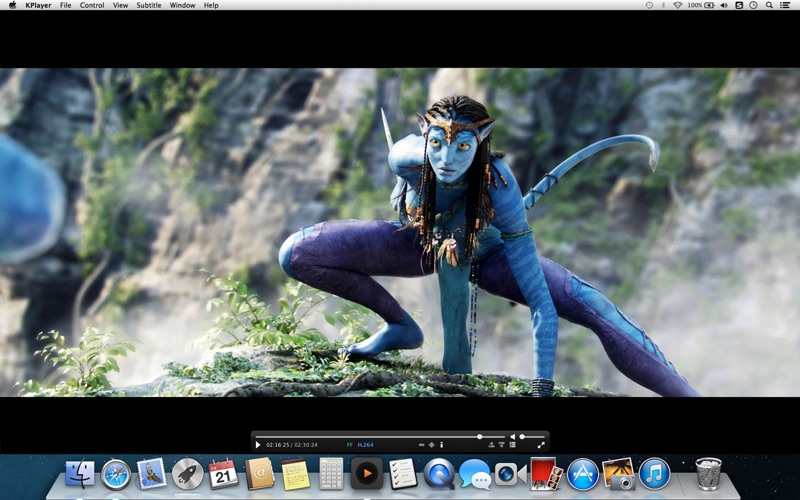Open iTunes music note in Dock
The image size is (800, 500).
point(655,474)
